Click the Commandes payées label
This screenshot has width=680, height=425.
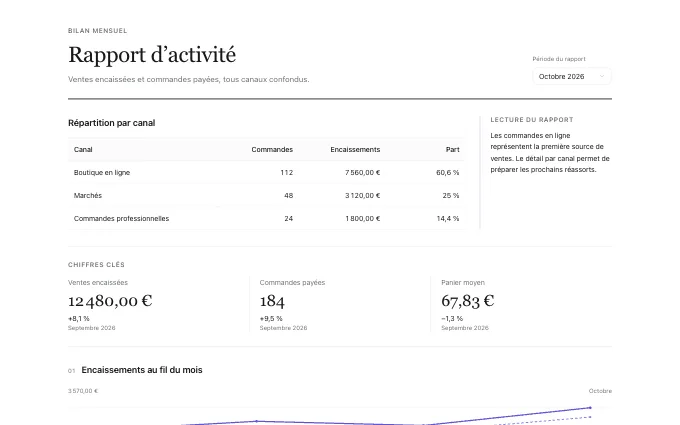292,283
